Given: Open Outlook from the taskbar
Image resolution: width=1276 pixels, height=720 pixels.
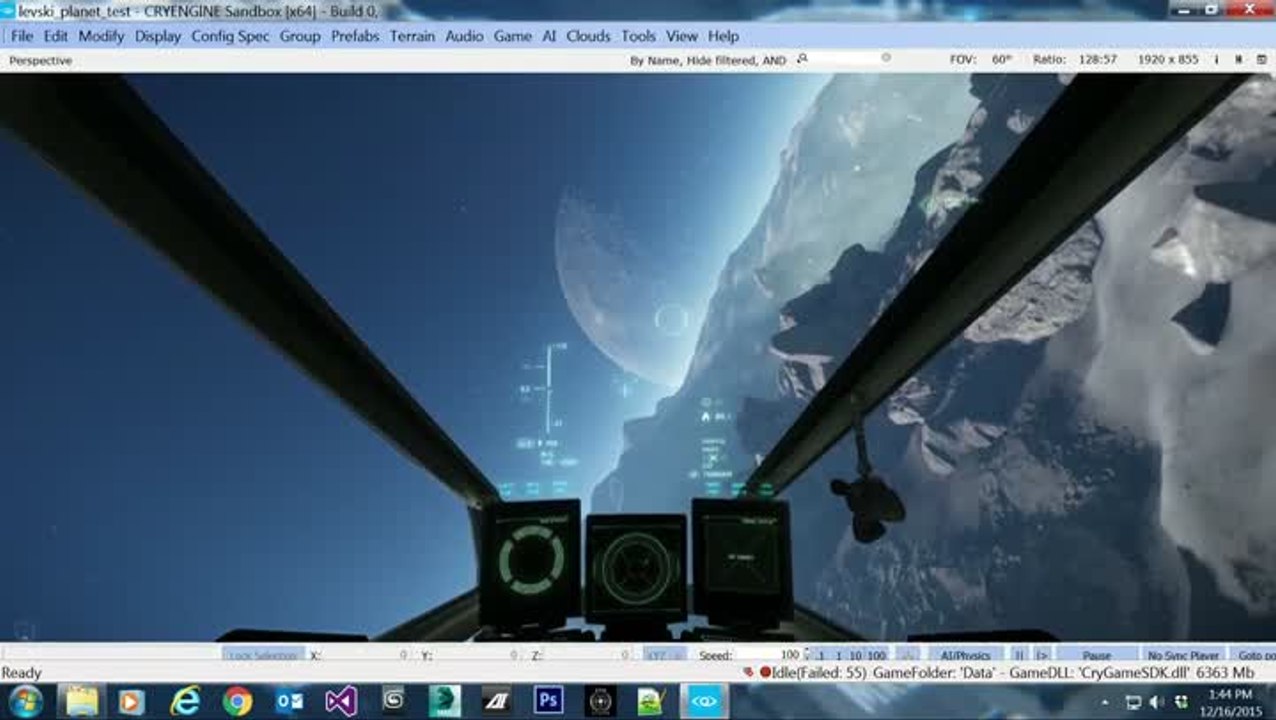Looking at the screenshot, I should 289,701.
